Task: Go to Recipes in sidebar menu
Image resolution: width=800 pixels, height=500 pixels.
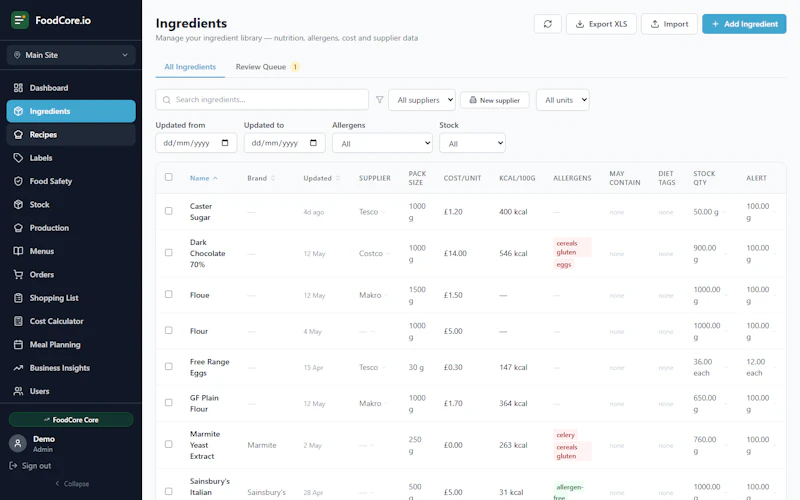Action: click(x=71, y=135)
